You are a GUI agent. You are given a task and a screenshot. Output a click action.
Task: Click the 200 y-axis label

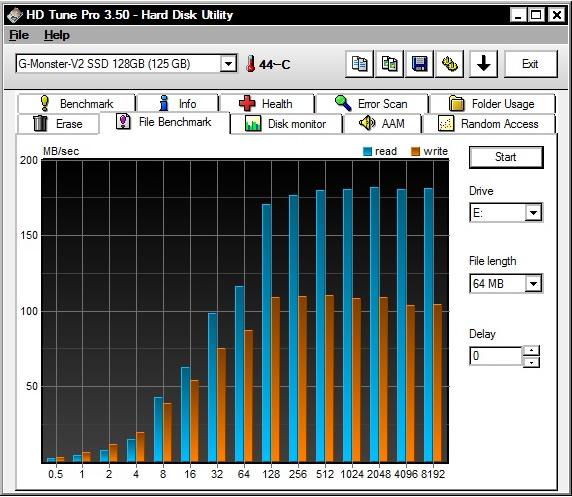tap(29, 160)
